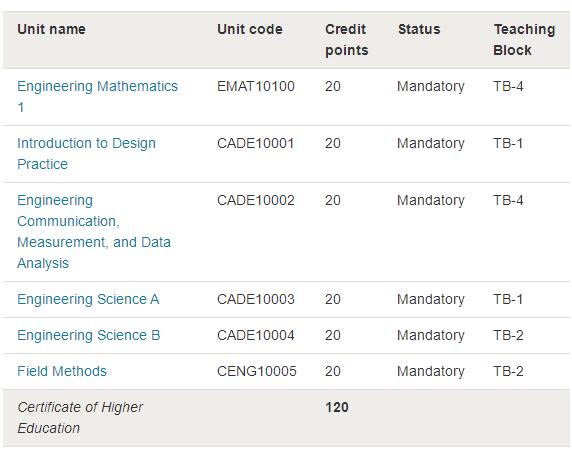Click the Unit name column header
The height and width of the screenshot is (454, 572).
51,29
